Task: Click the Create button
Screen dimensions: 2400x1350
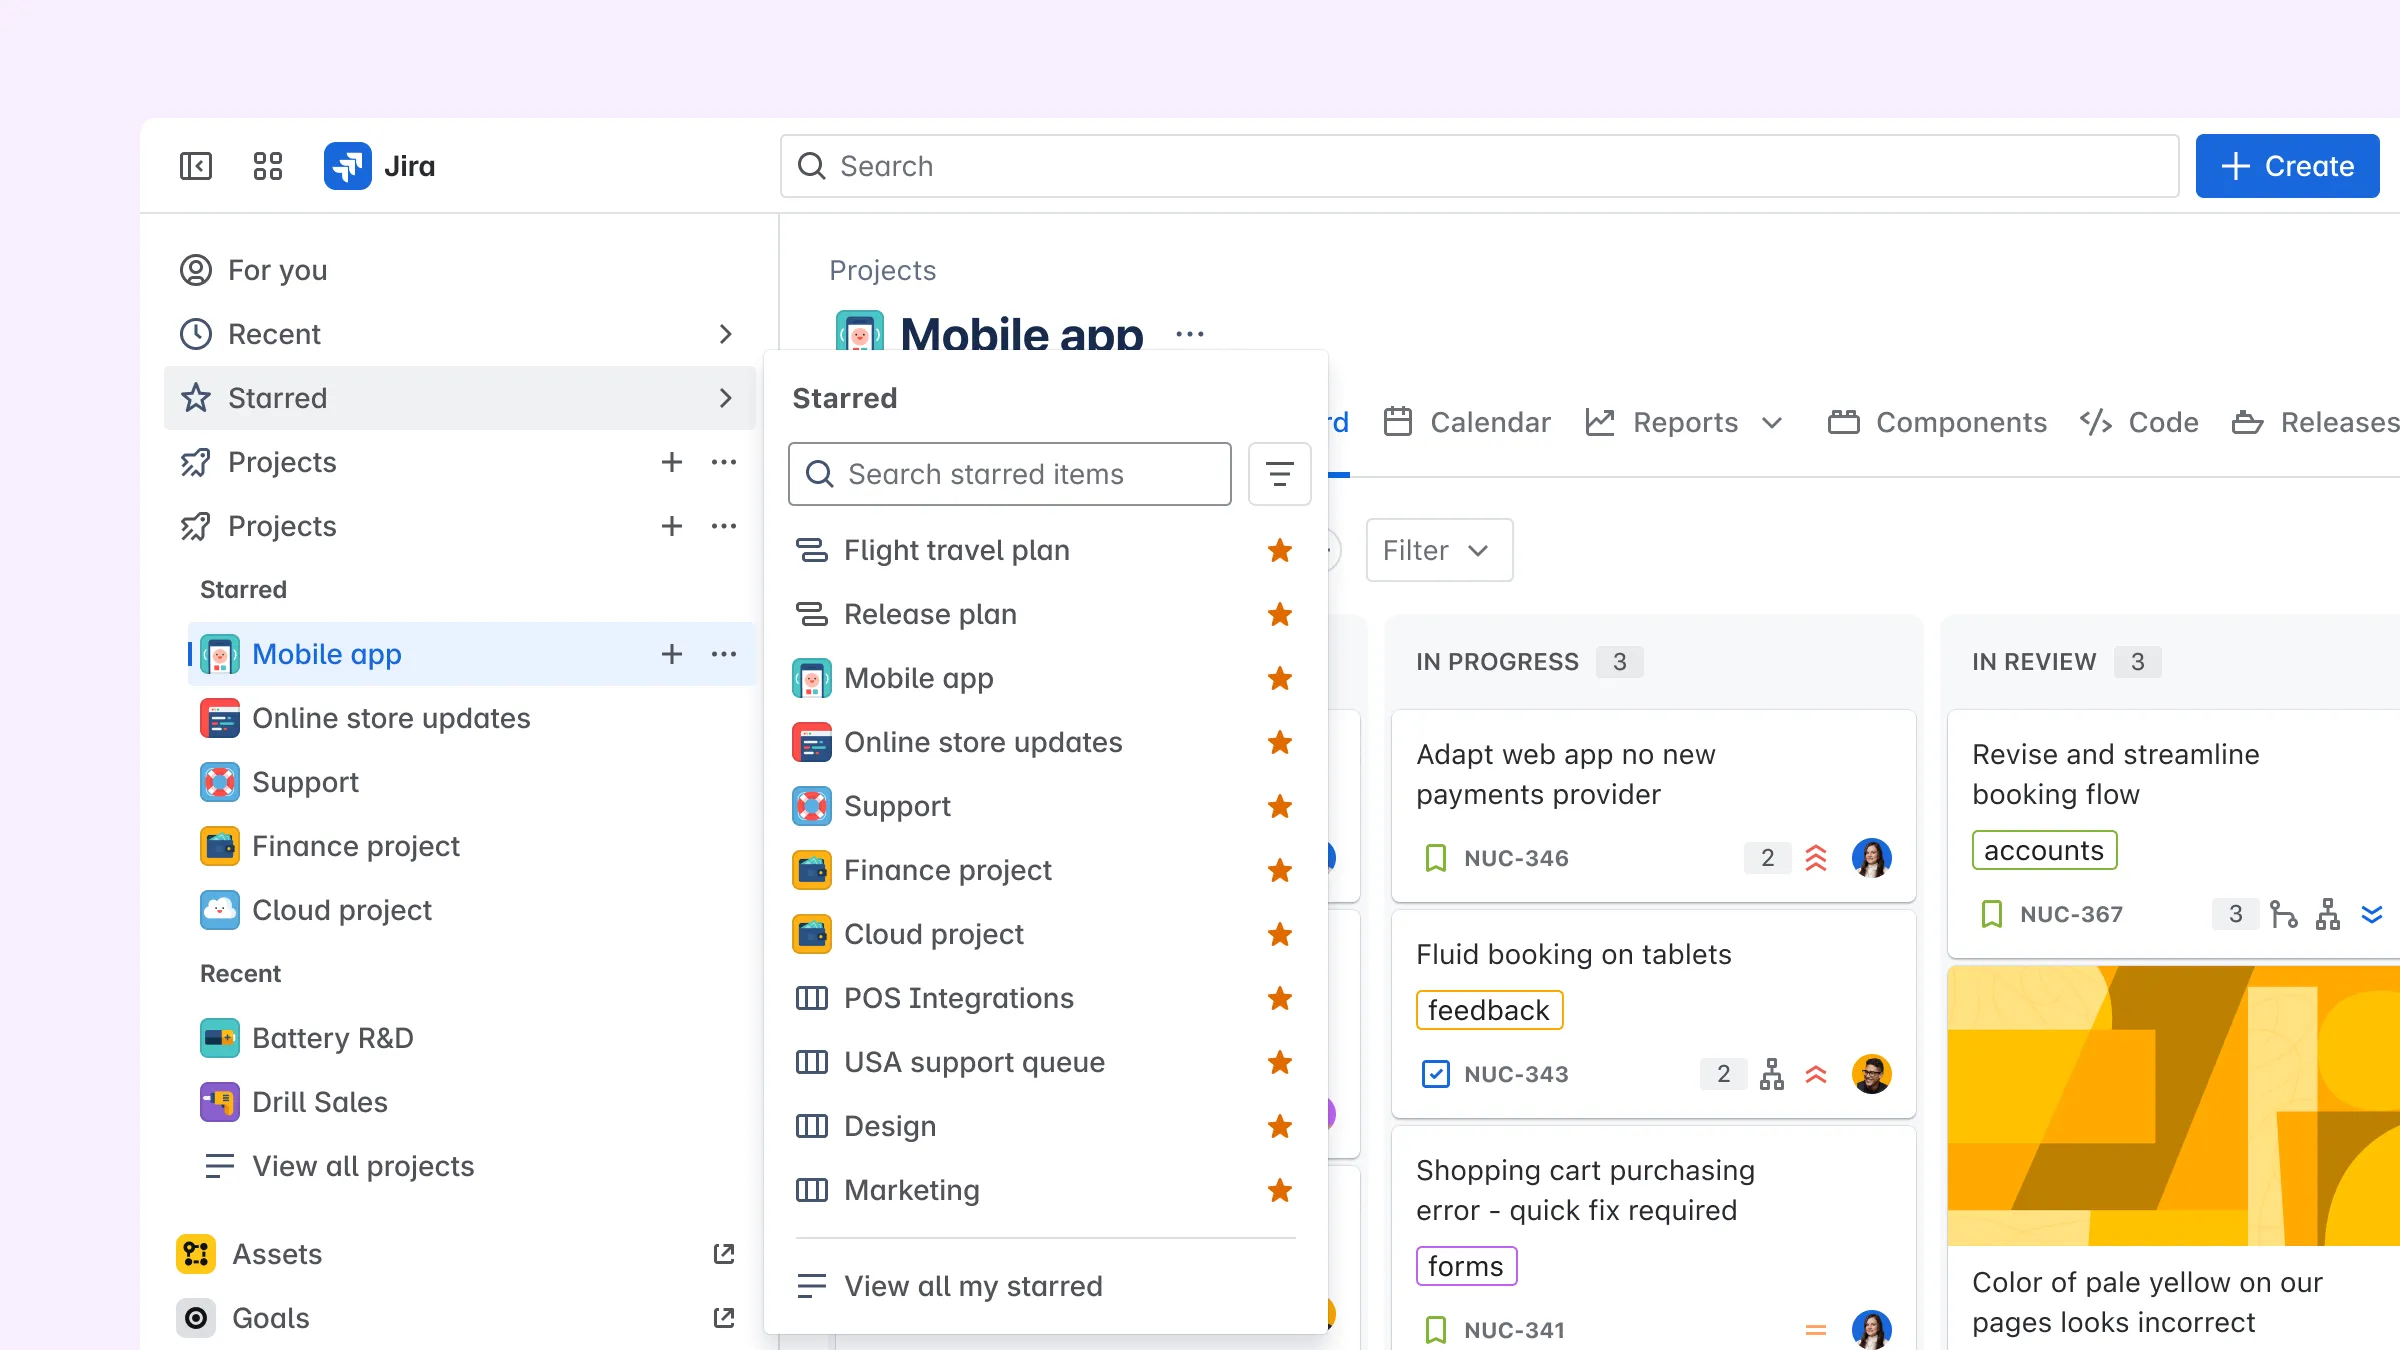Action: (2287, 165)
